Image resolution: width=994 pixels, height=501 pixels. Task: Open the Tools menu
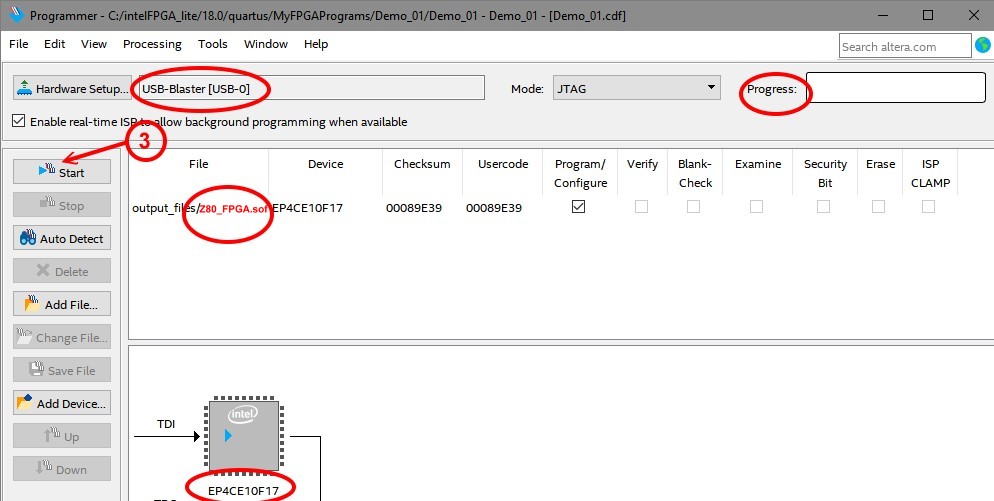pyautogui.click(x=212, y=44)
